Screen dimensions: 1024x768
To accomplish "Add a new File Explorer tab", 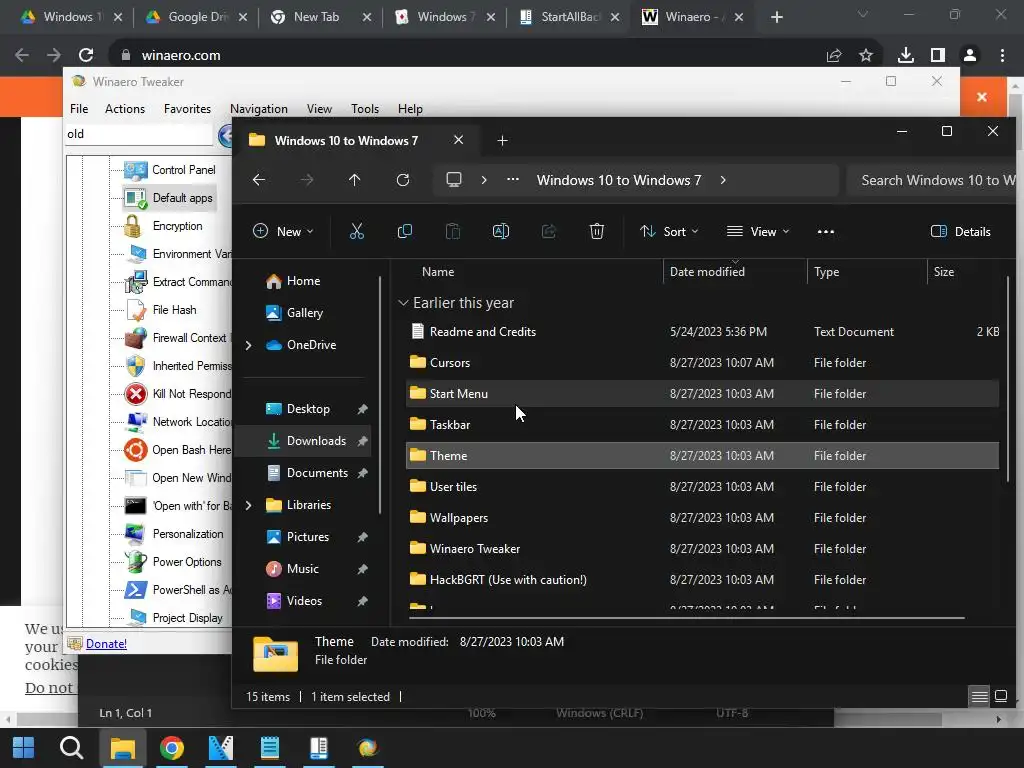I will (x=502, y=140).
